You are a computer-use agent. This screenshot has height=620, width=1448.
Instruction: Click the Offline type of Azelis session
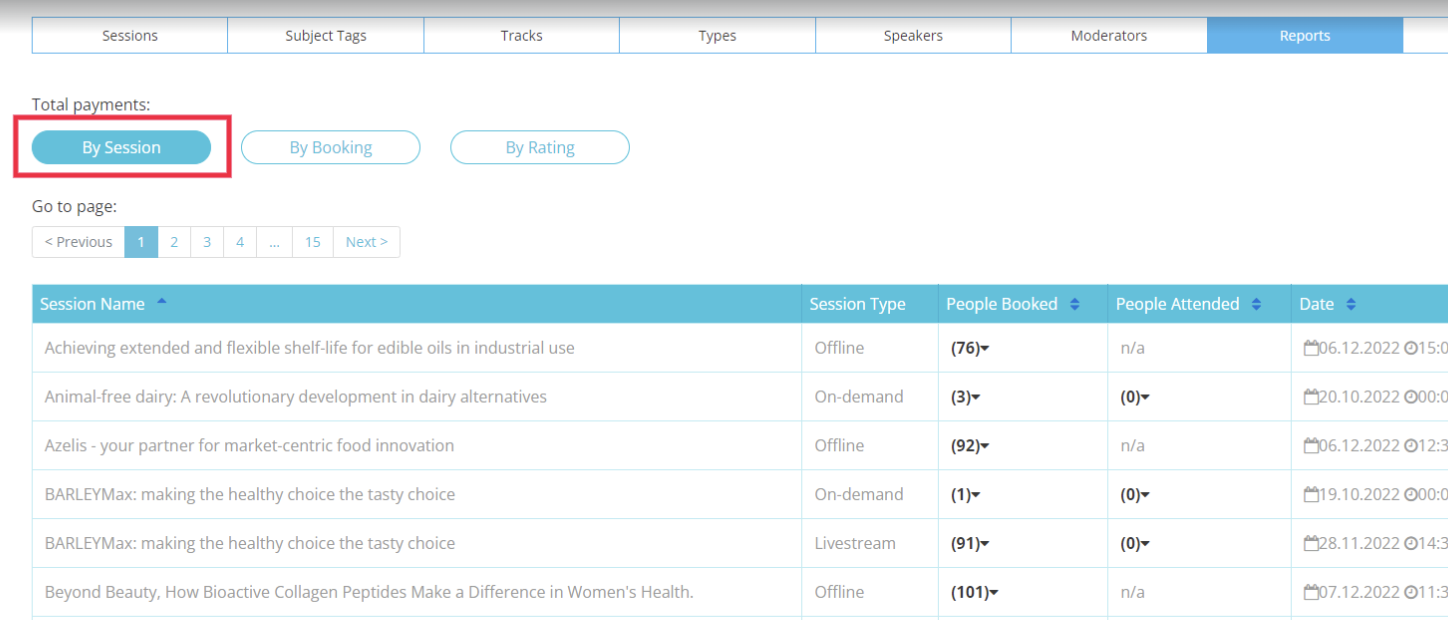[839, 446]
